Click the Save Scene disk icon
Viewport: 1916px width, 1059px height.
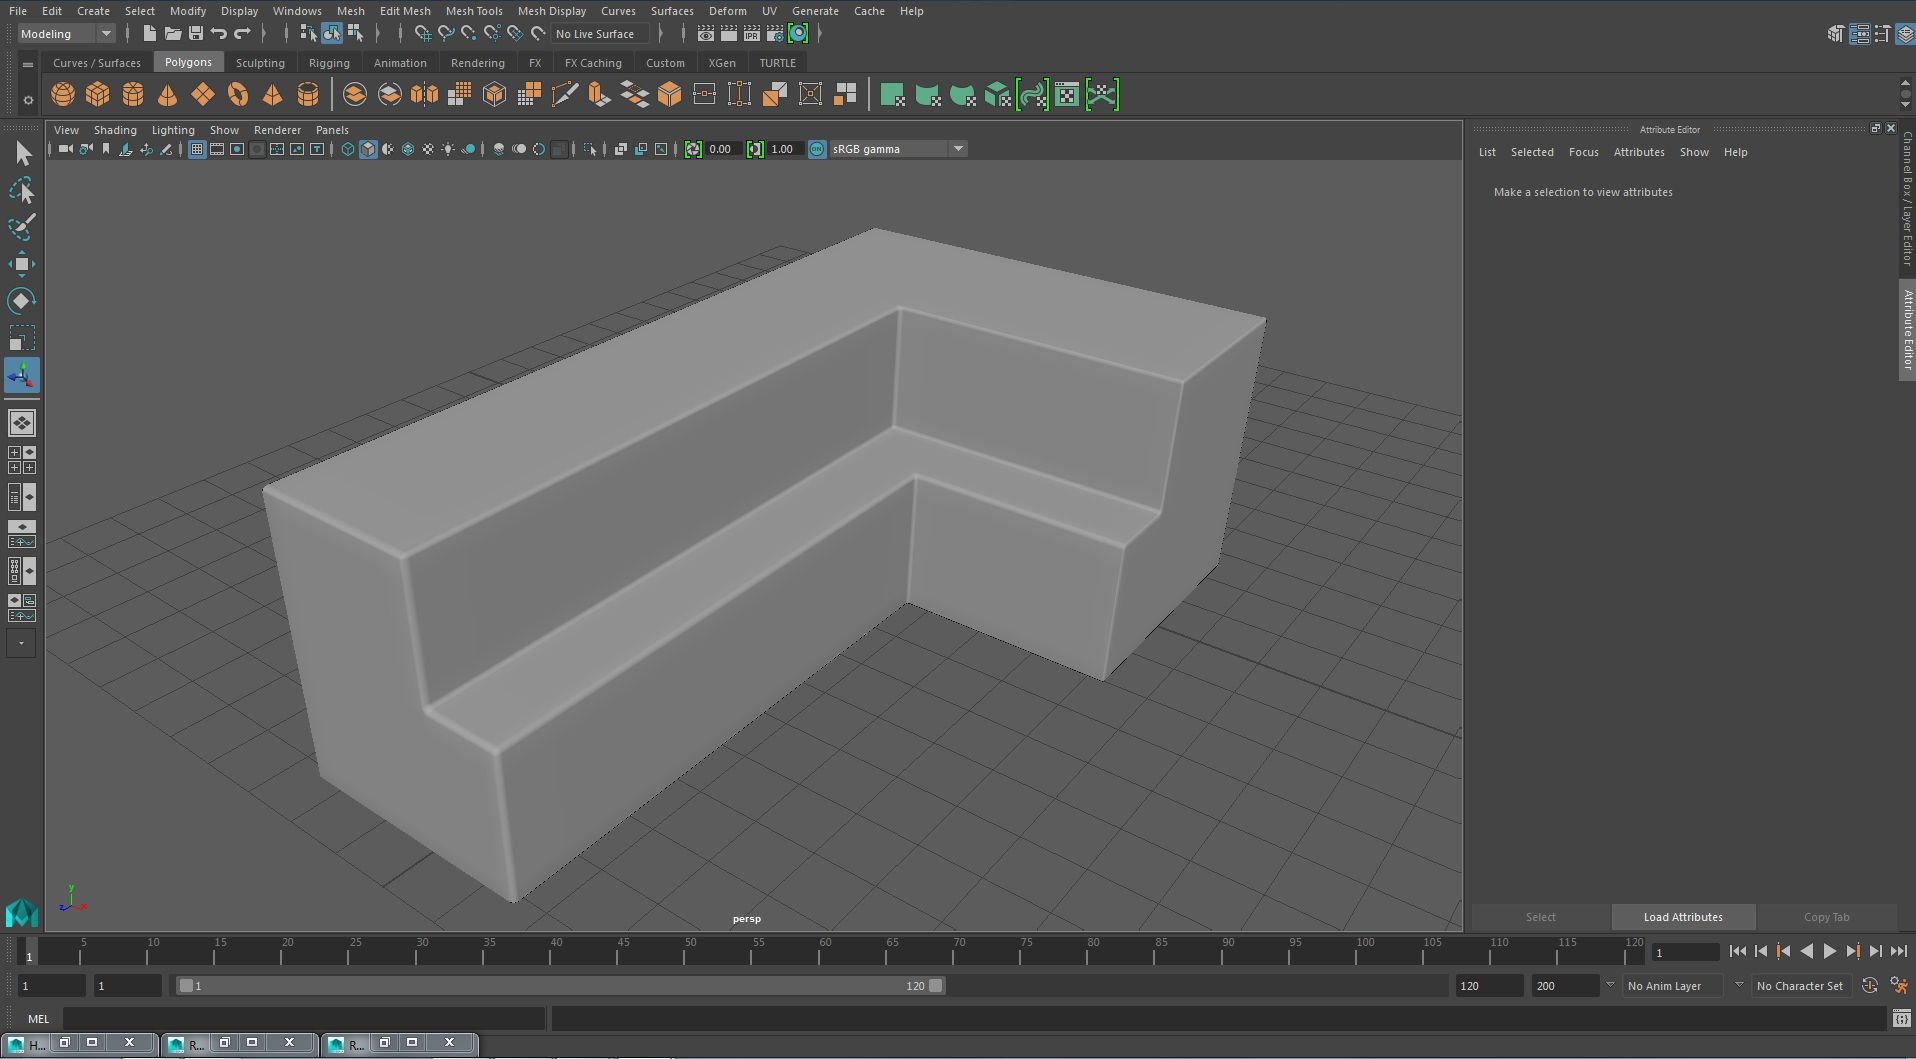195,33
